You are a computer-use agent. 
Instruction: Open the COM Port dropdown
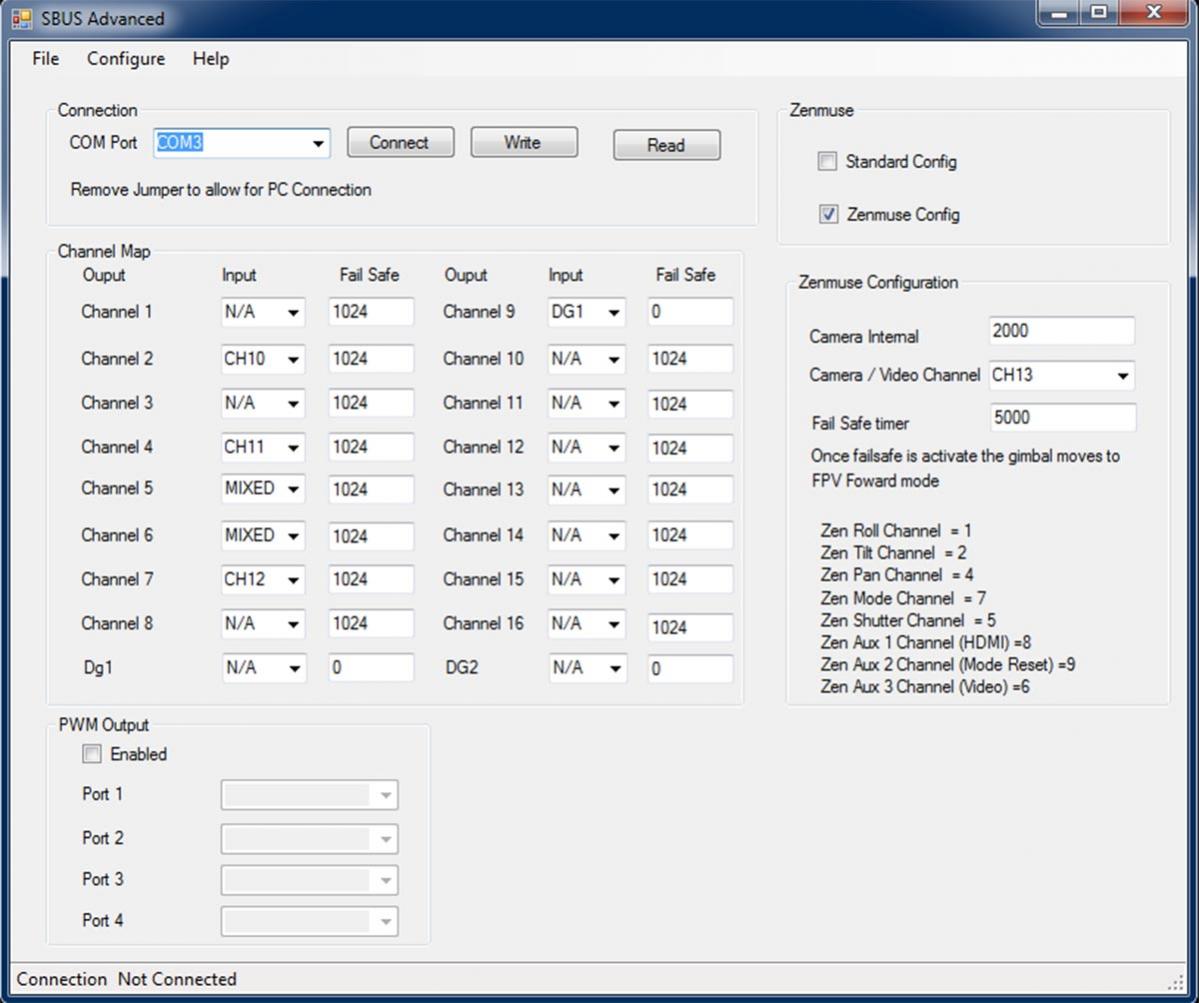pos(318,144)
